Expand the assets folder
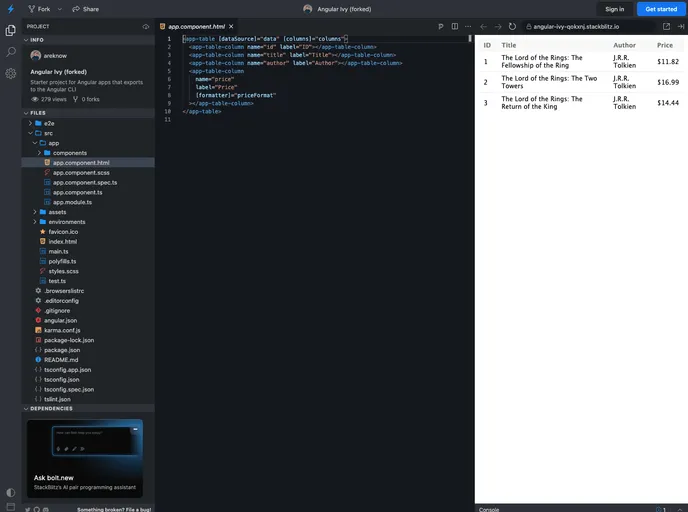 coord(56,212)
